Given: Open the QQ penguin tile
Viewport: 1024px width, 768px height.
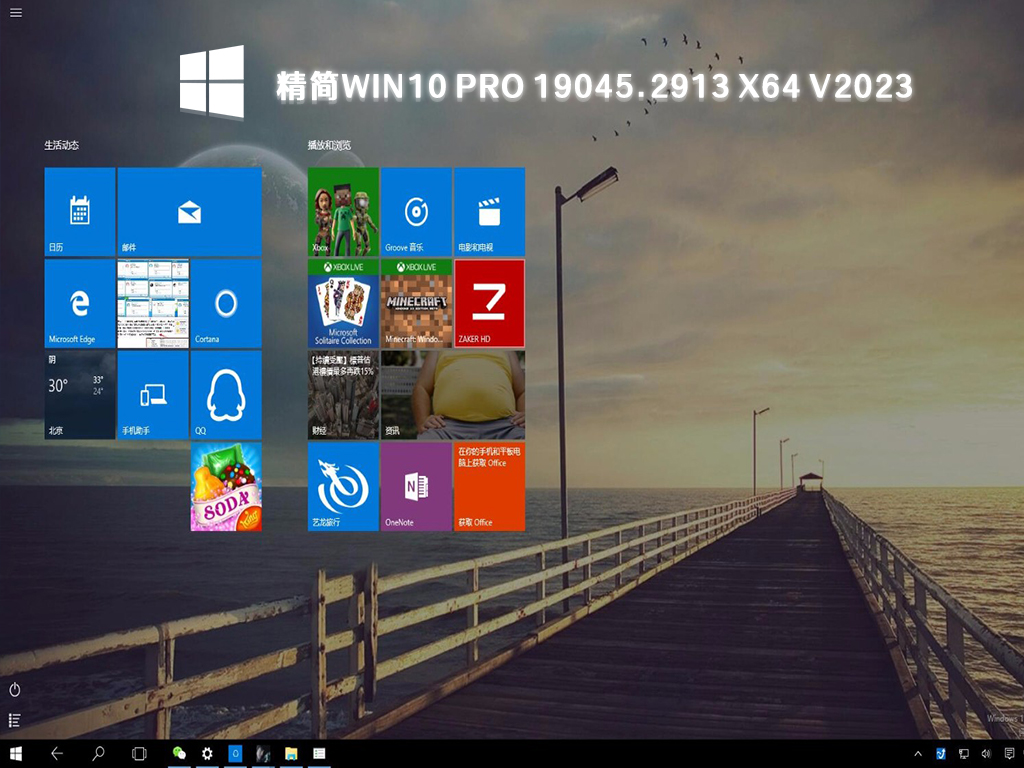Looking at the screenshot, I should click(x=226, y=395).
